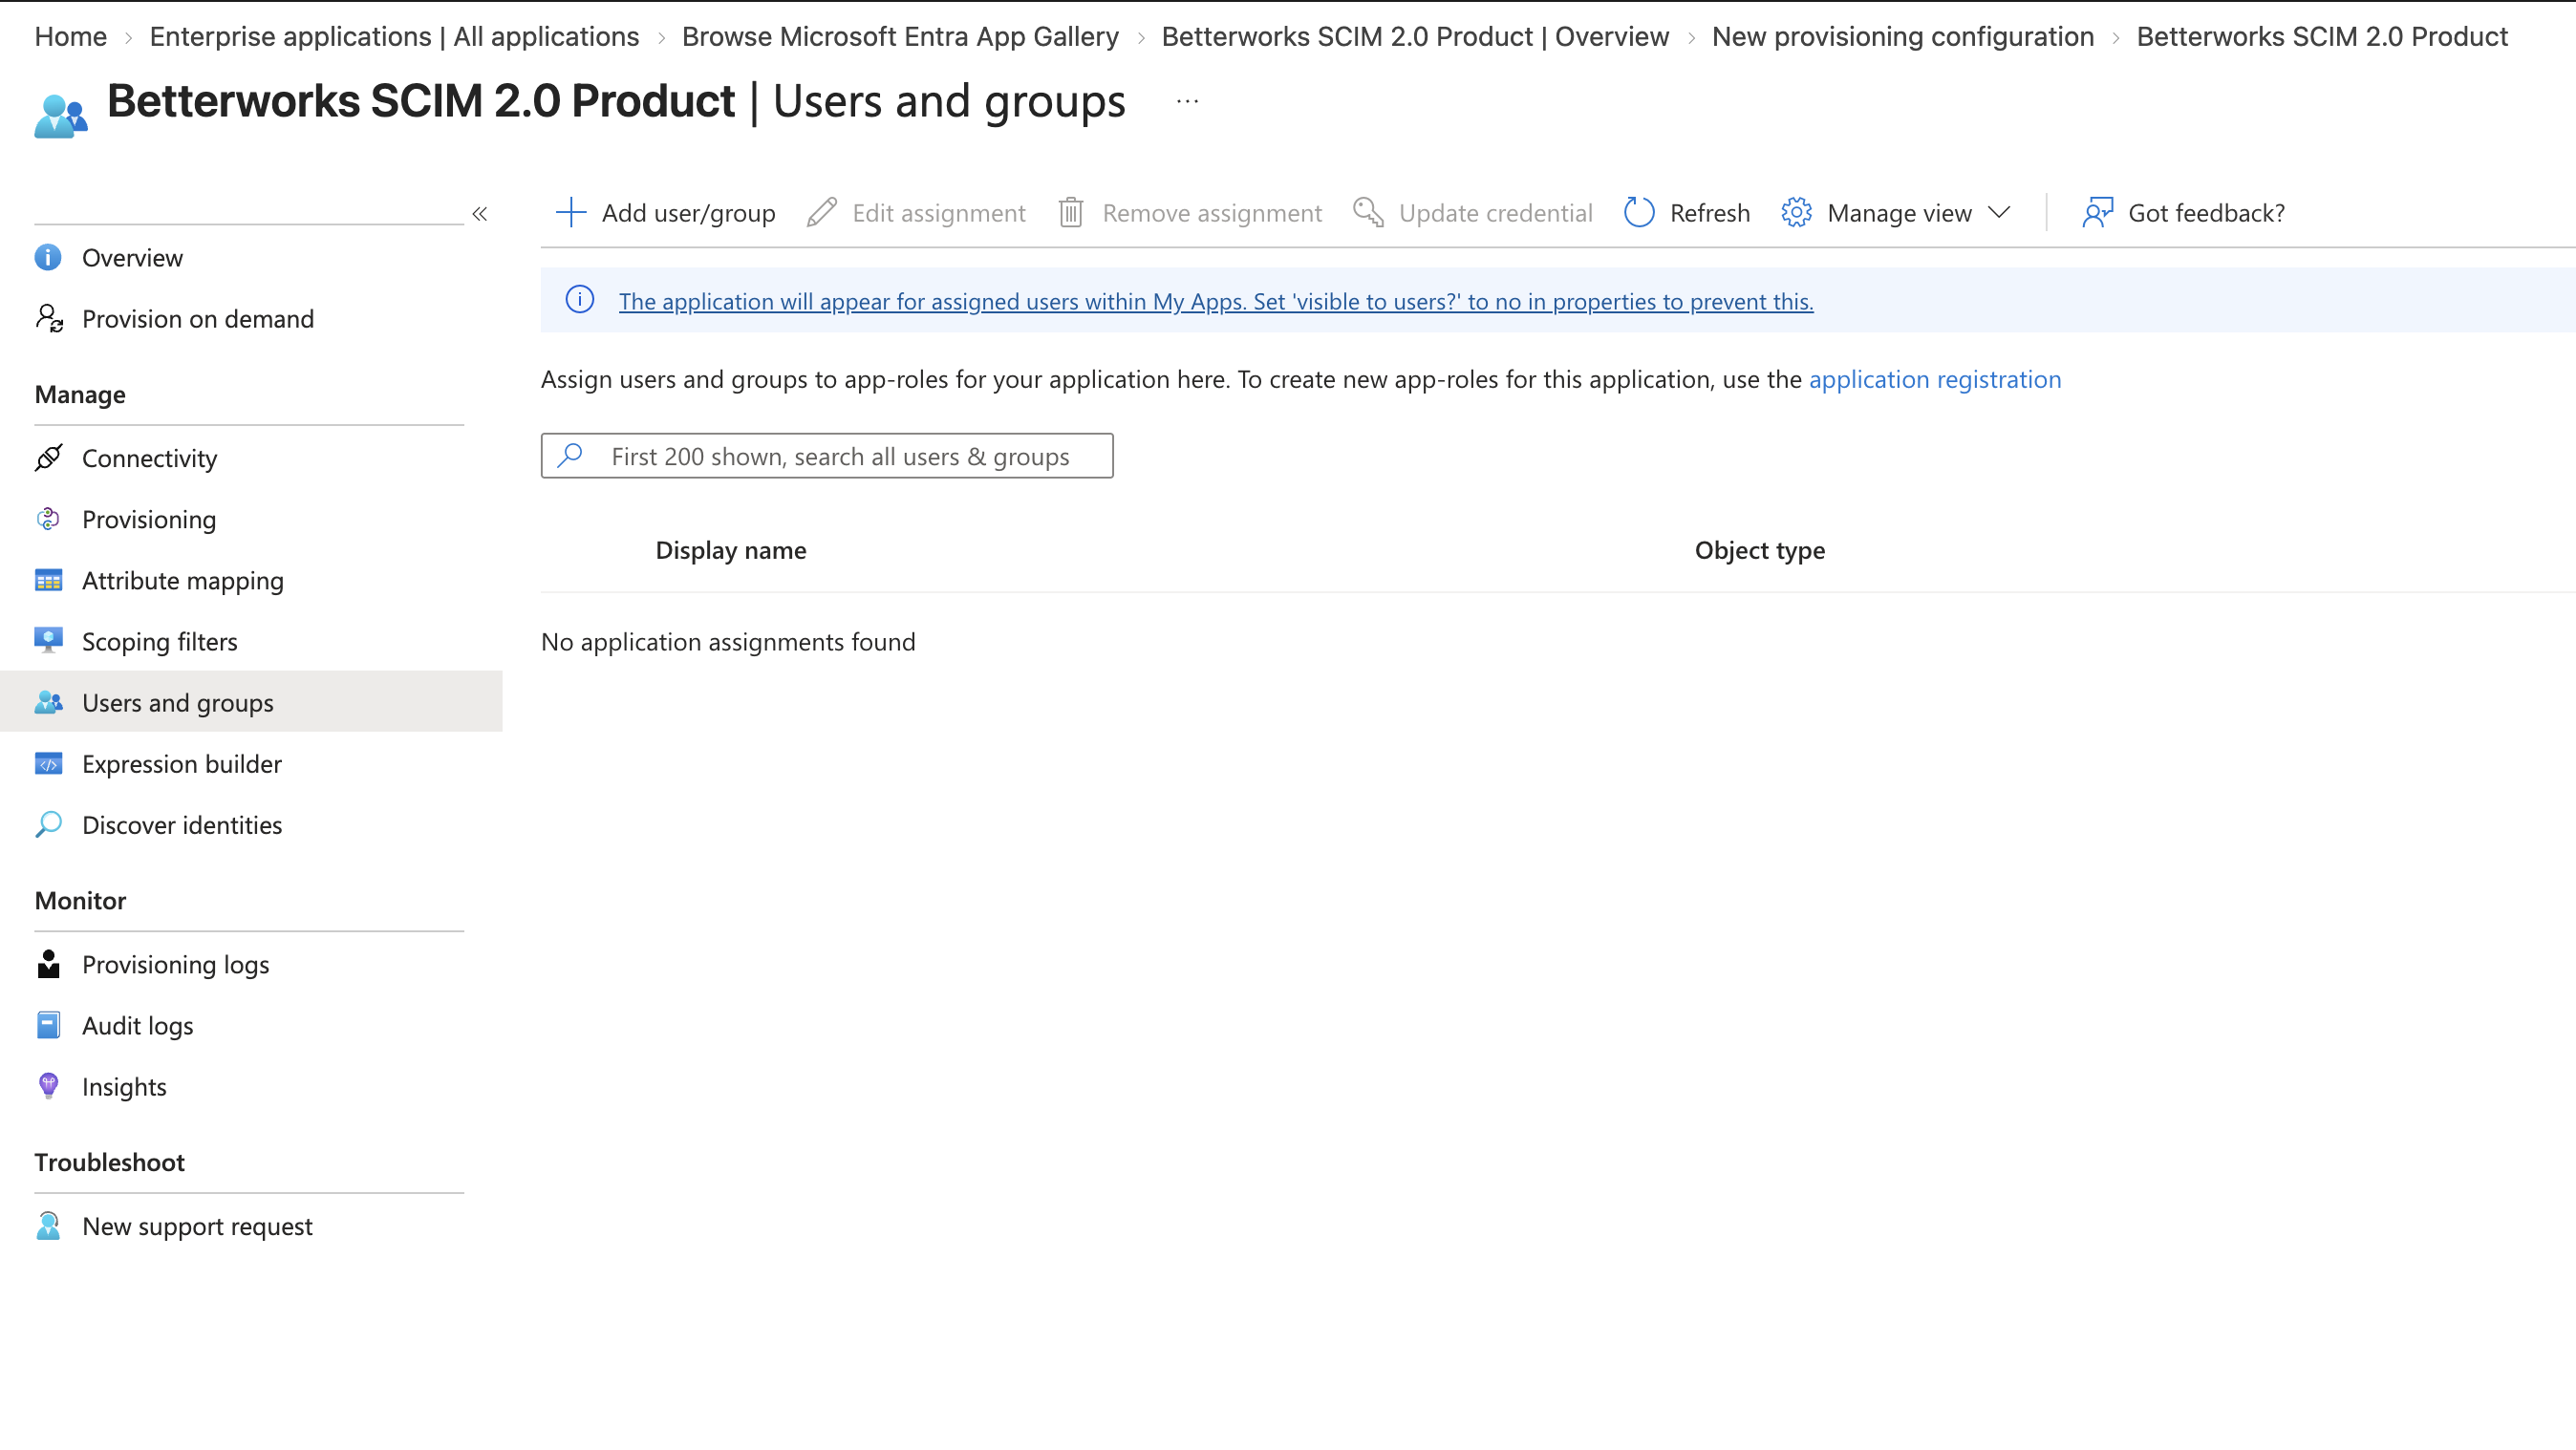Expand the Manage view dropdown arrow

point(1998,212)
